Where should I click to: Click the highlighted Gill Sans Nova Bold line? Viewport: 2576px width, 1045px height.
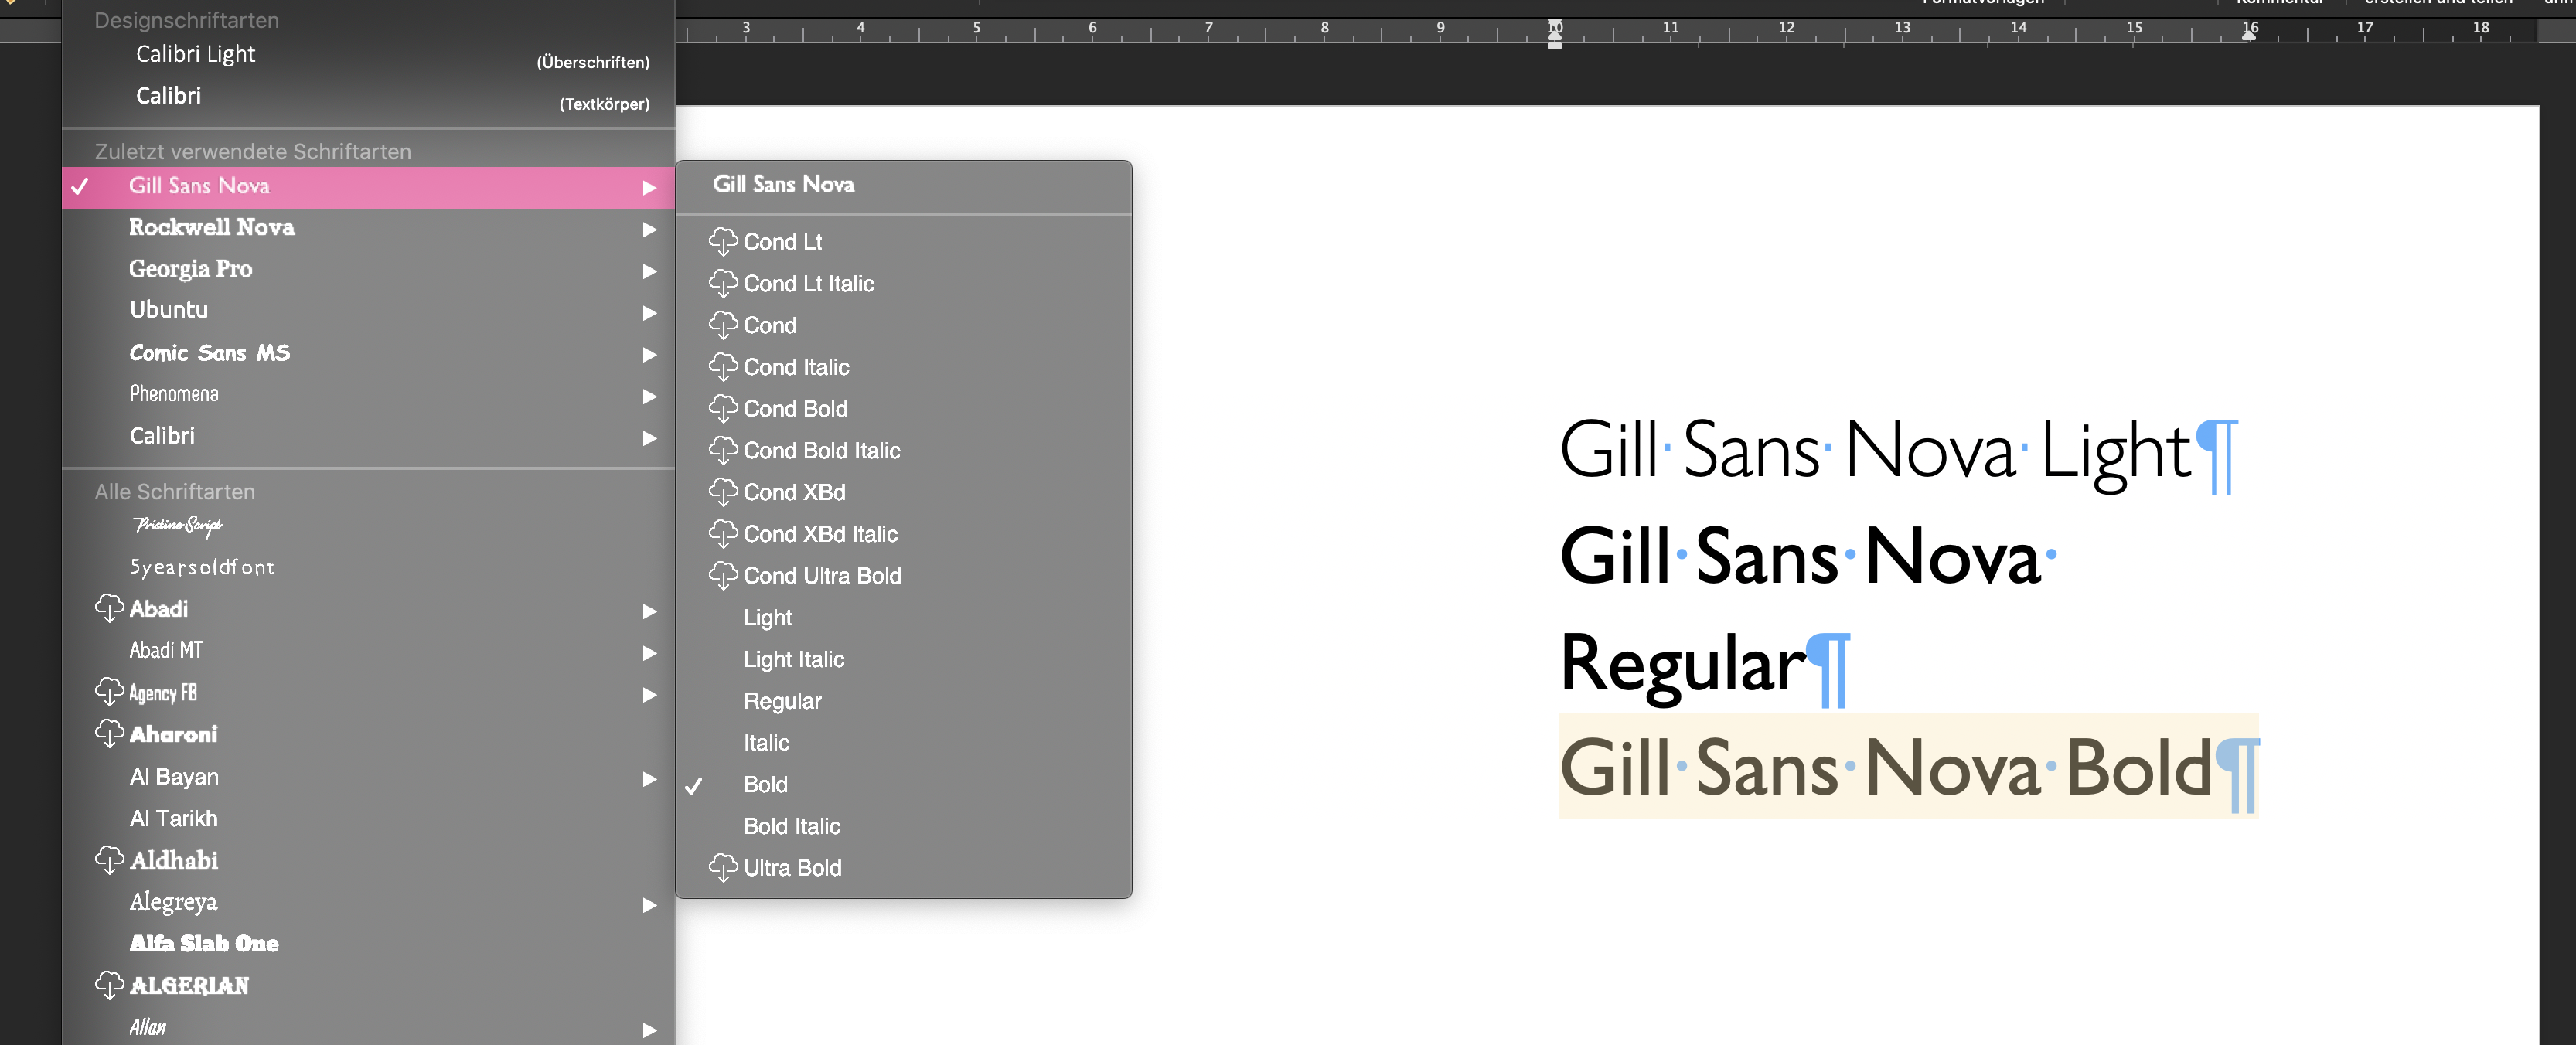pos(1908,767)
